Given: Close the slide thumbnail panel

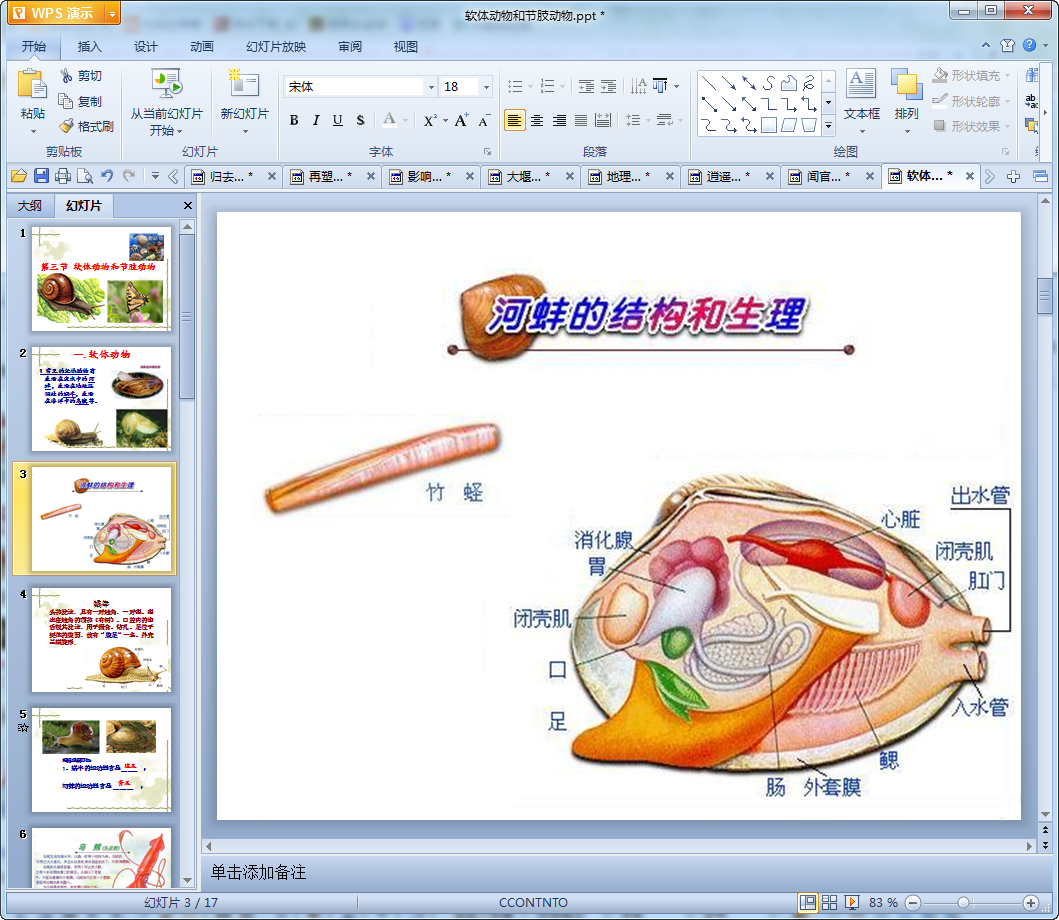Looking at the screenshot, I should [x=188, y=205].
